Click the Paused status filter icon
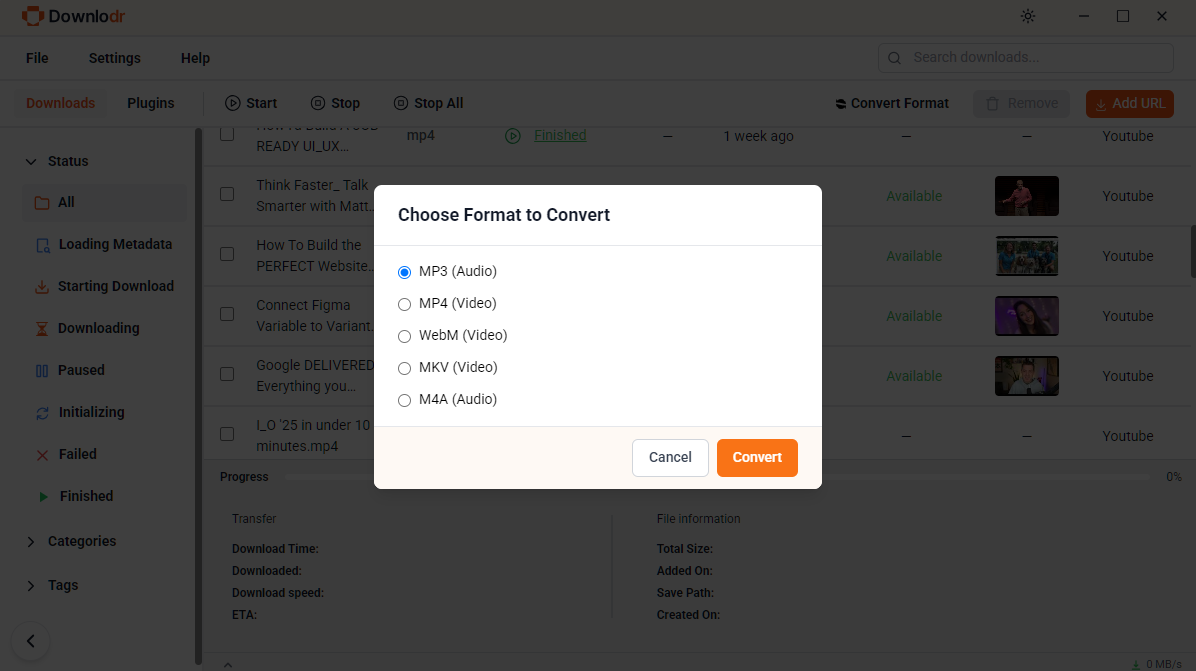 [x=42, y=371]
